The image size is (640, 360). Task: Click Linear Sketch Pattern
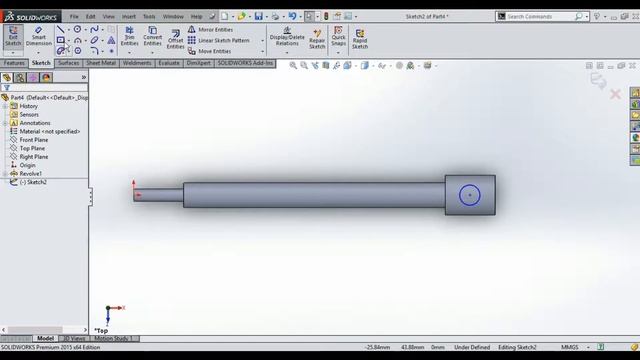(218, 40)
